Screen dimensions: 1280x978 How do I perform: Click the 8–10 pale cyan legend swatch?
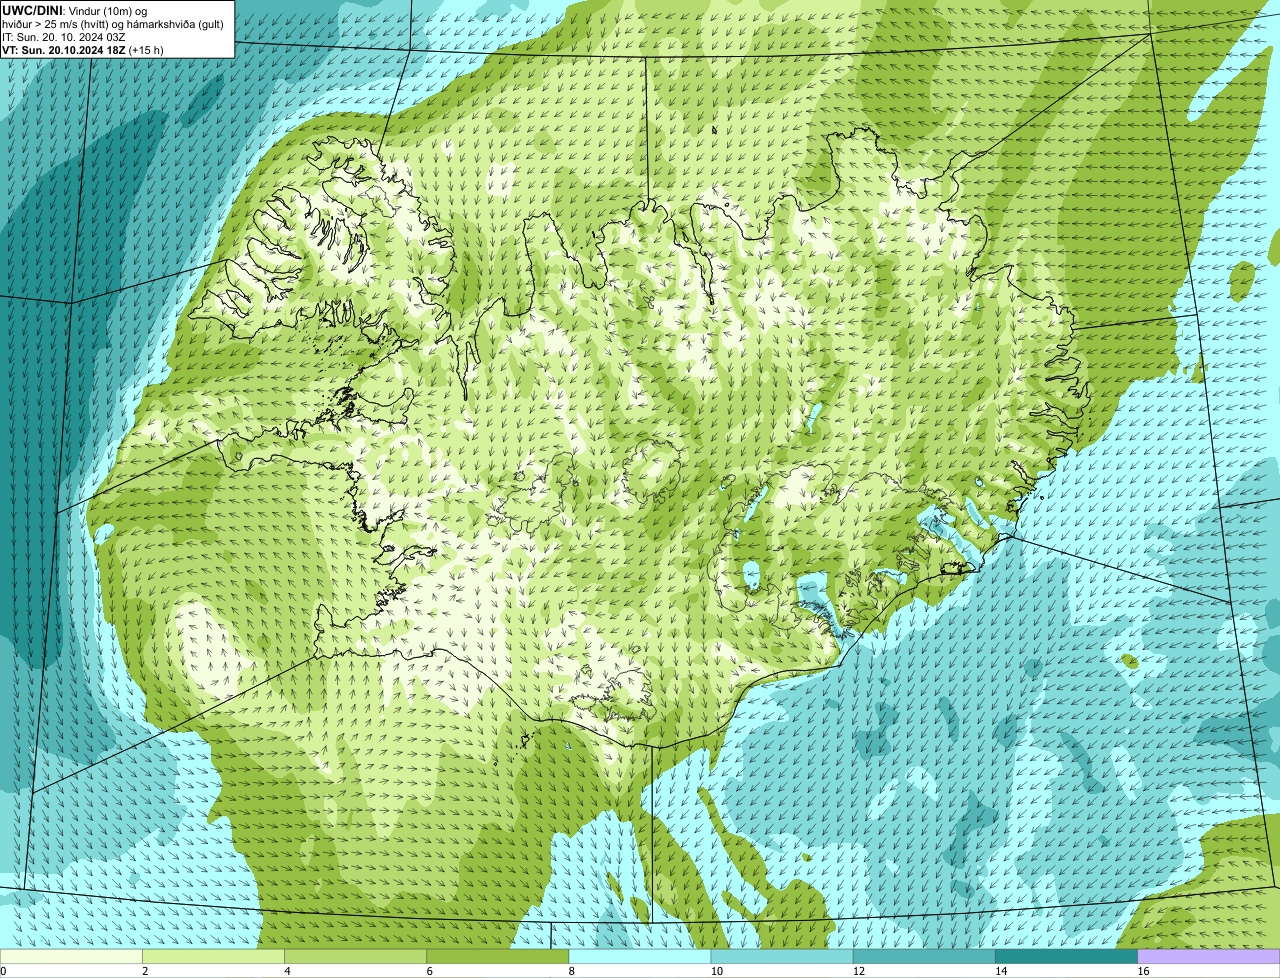(640, 956)
